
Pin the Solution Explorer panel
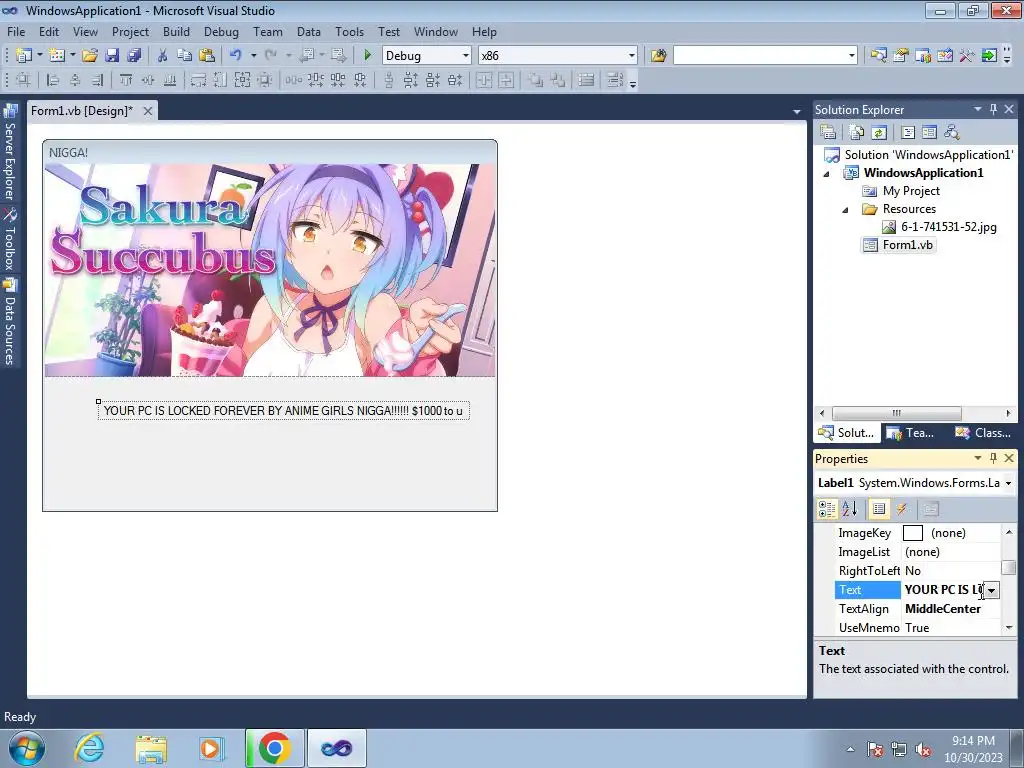(x=993, y=109)
